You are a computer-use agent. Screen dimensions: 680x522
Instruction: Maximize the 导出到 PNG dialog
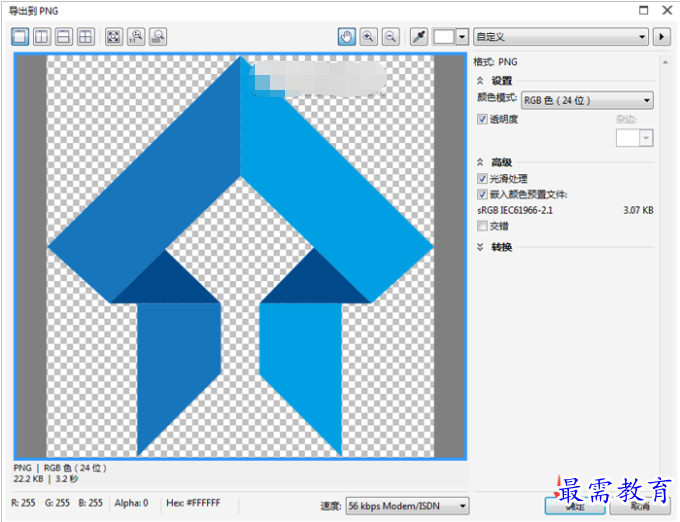pyautogui.click(x=644, y=10)
